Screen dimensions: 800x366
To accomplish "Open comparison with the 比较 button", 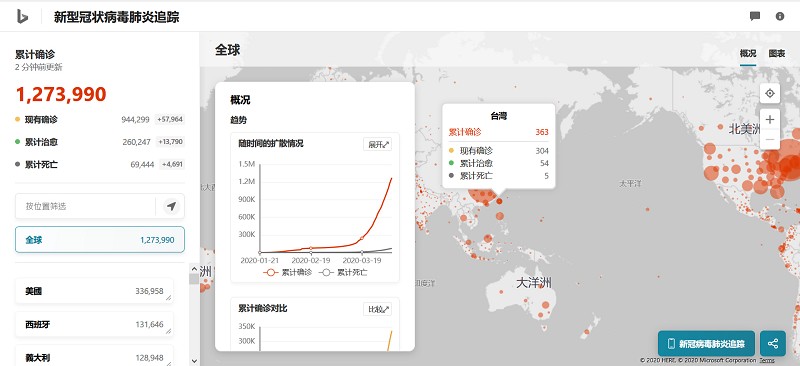I will click(x=378, y=309).
